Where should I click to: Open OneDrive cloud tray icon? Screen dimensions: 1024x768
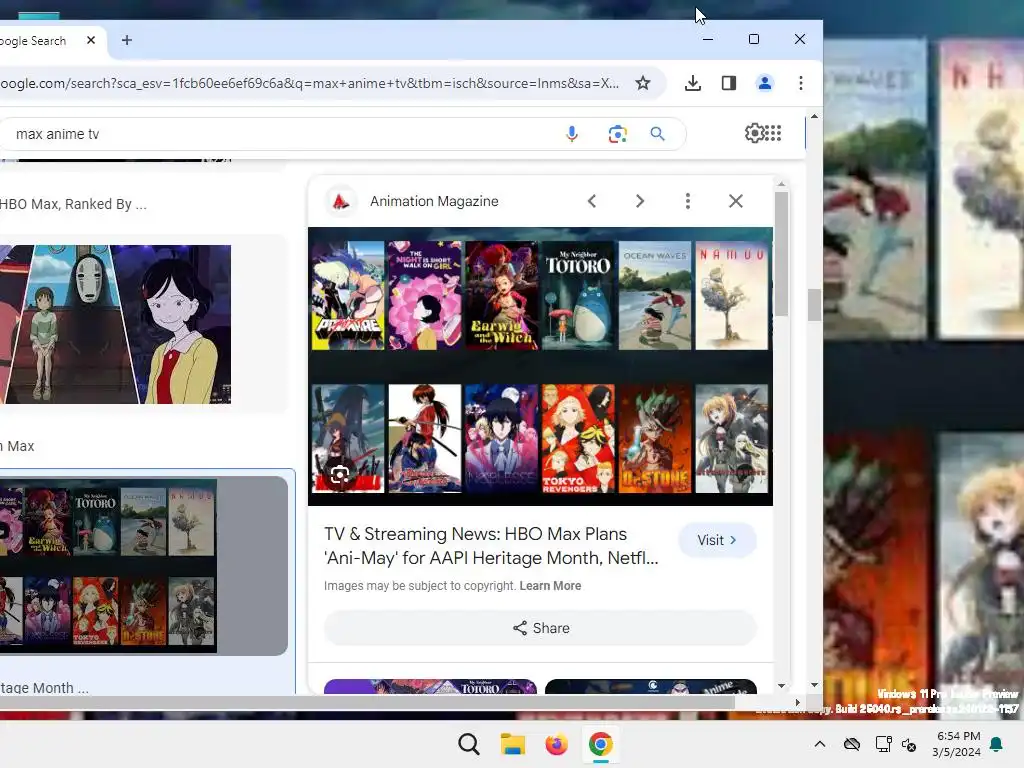[x=852, y=744]
